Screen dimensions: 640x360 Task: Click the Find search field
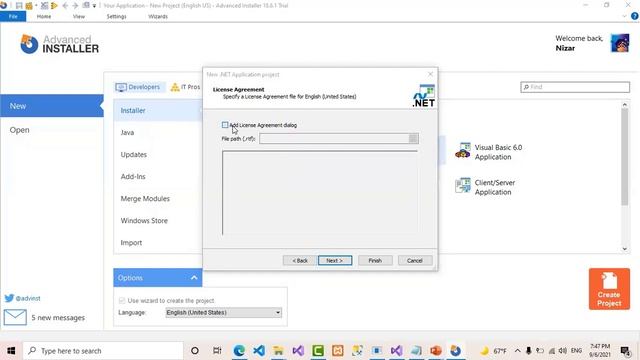point(575,87)
